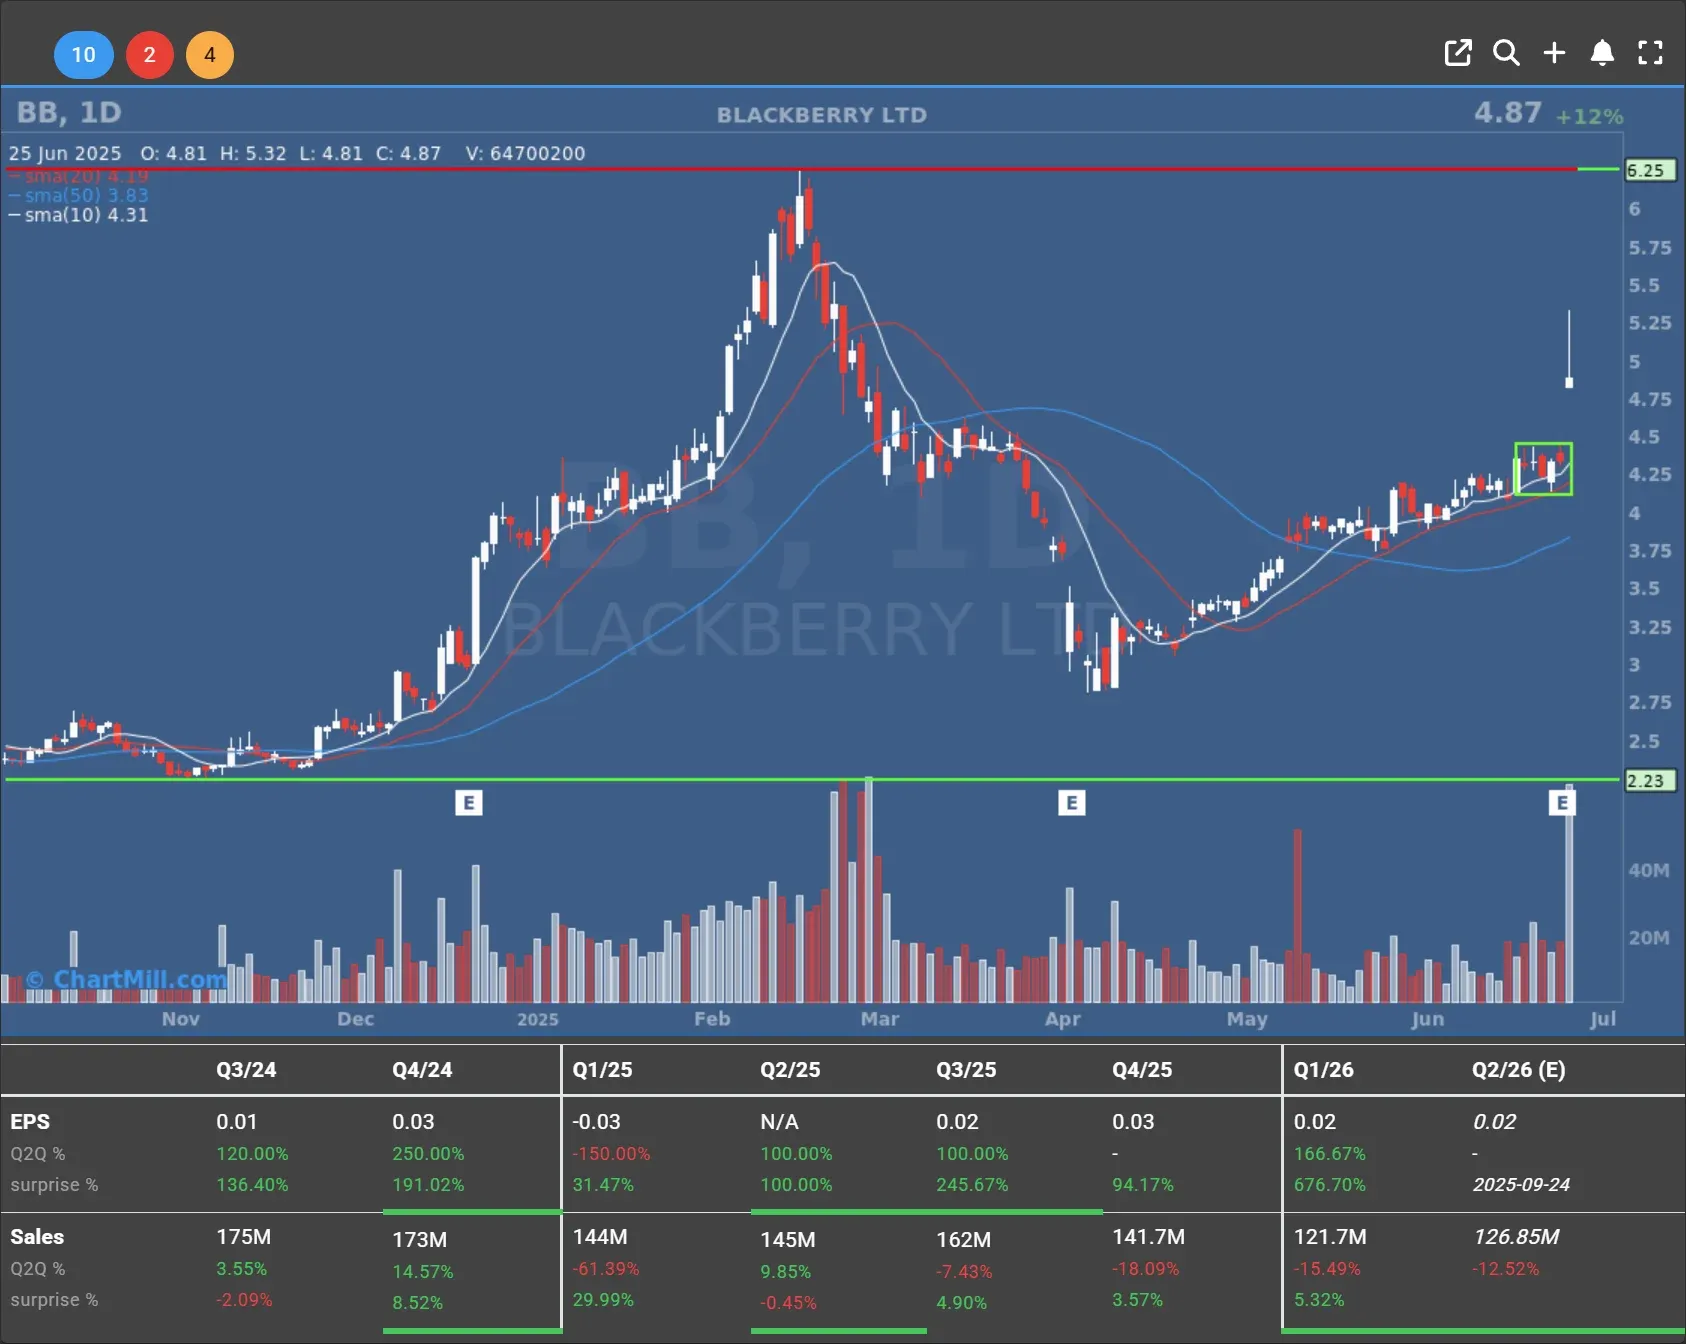Click the 175M sales value
This screenshot has width=1686, height=1344.
pyautogui.click(x=243, y=1237)
